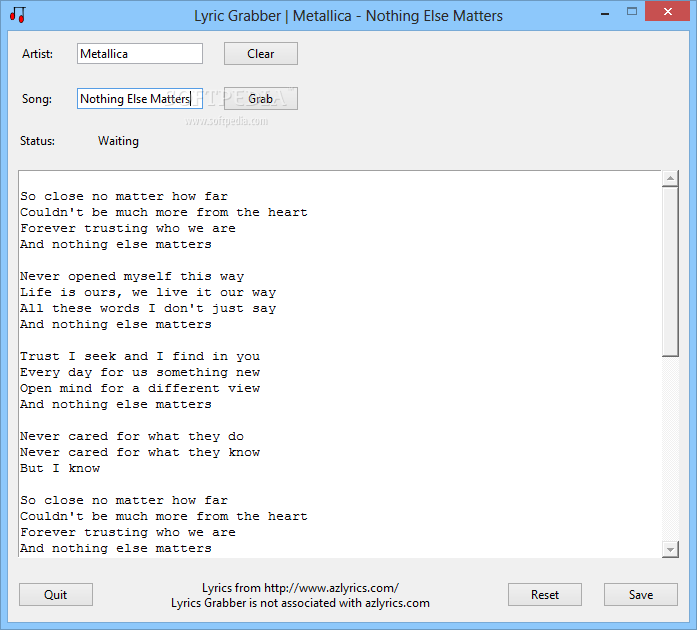This screenshot has width=697, height=630.
Task: Quit the Lyric Grabber application
Action: pos(56,595)
